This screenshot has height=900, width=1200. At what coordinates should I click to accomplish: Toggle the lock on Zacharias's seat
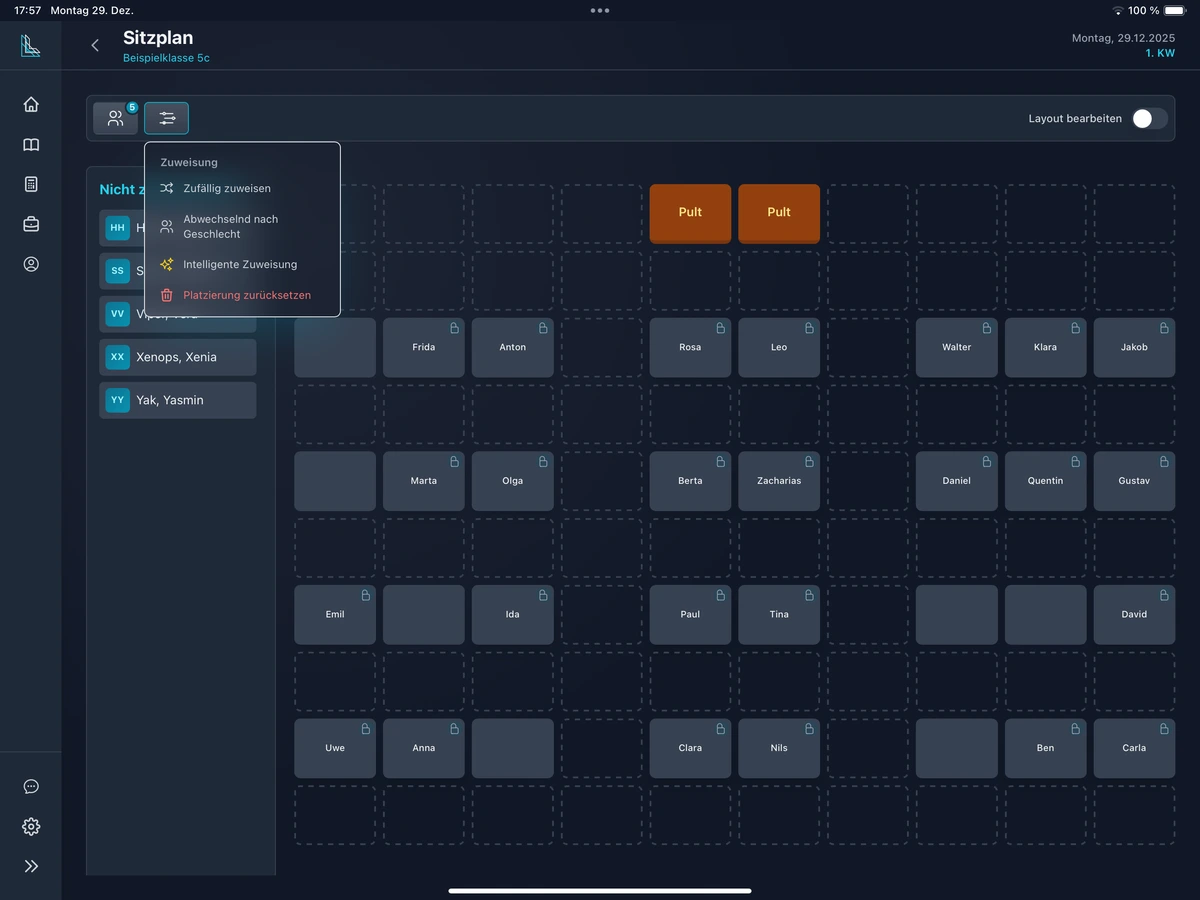coord(808,462)
